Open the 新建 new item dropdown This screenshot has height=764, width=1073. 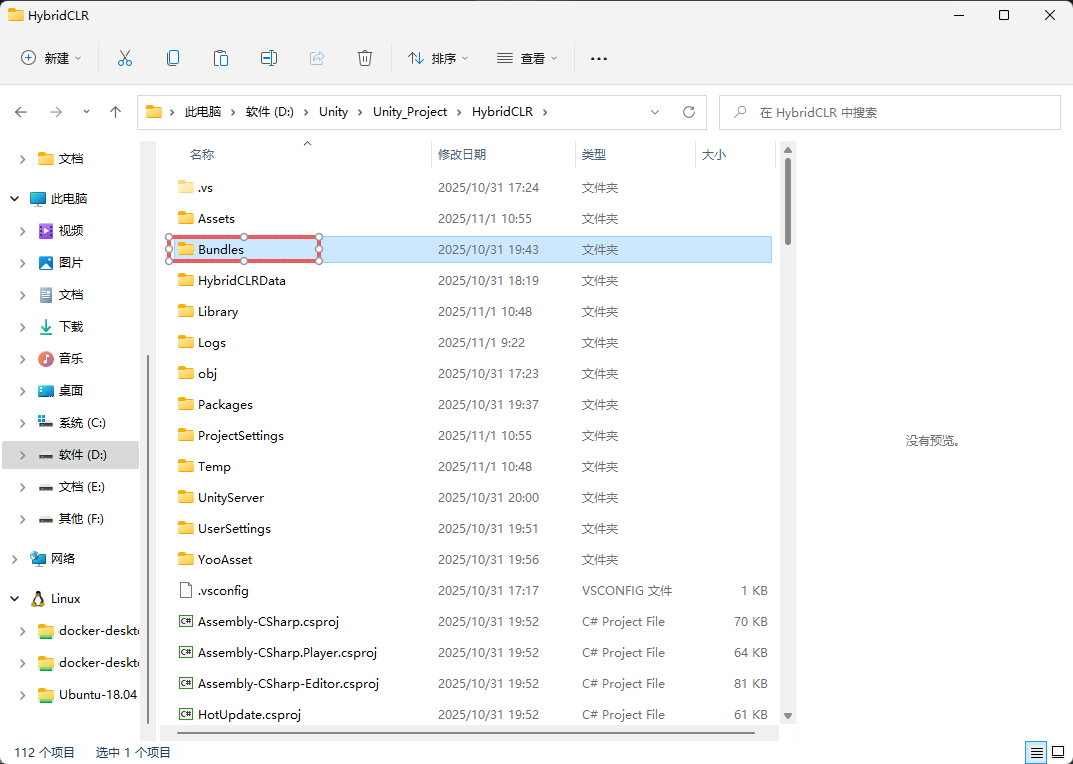[51, 58]
